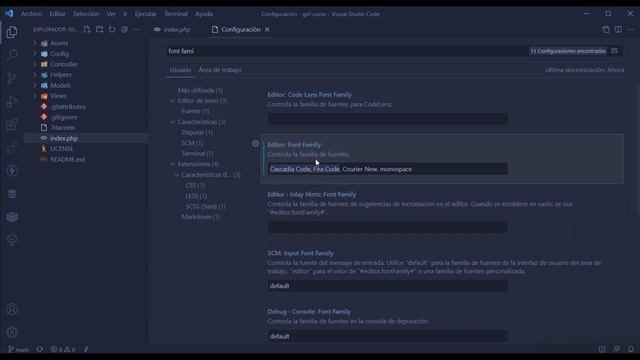Open the lightning bolt extension in activity bar
Screen dimensions: 640x360
(12, 171)
